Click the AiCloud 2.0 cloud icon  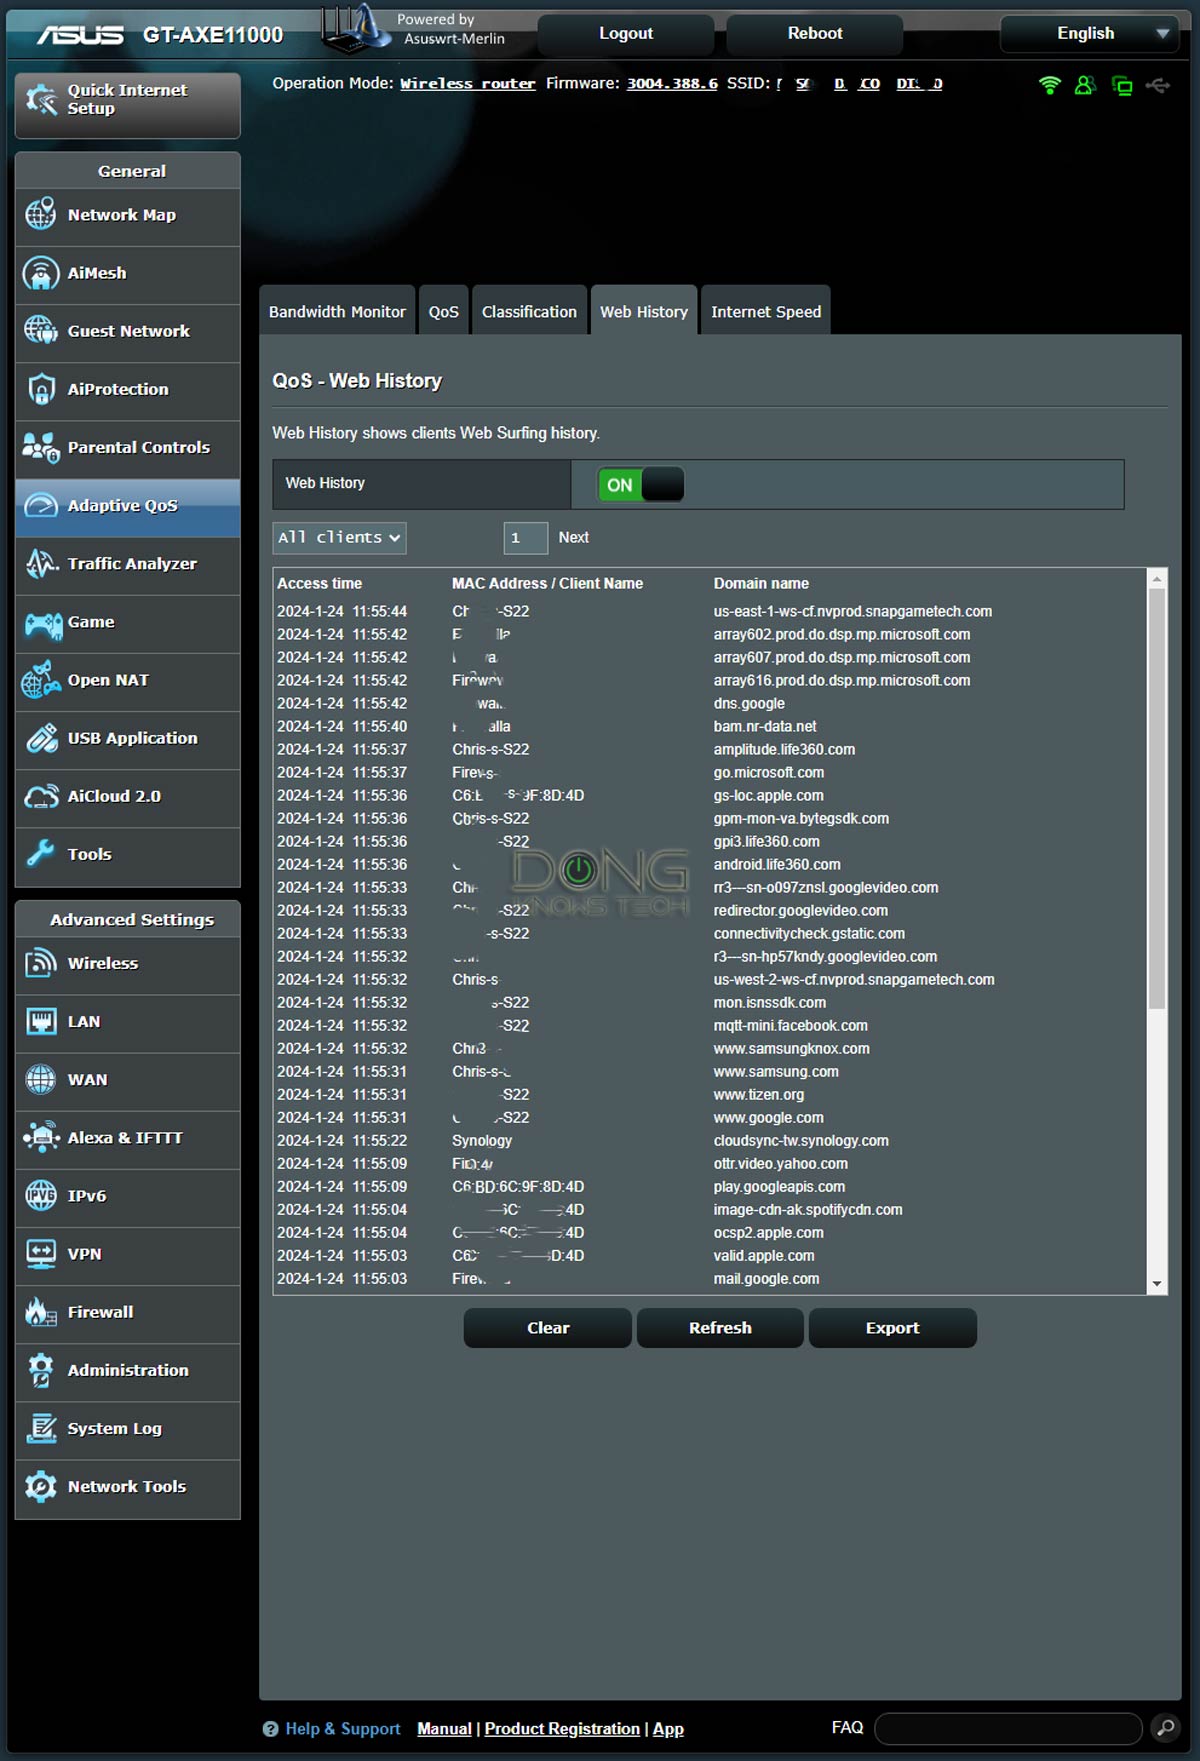(41, 796)
